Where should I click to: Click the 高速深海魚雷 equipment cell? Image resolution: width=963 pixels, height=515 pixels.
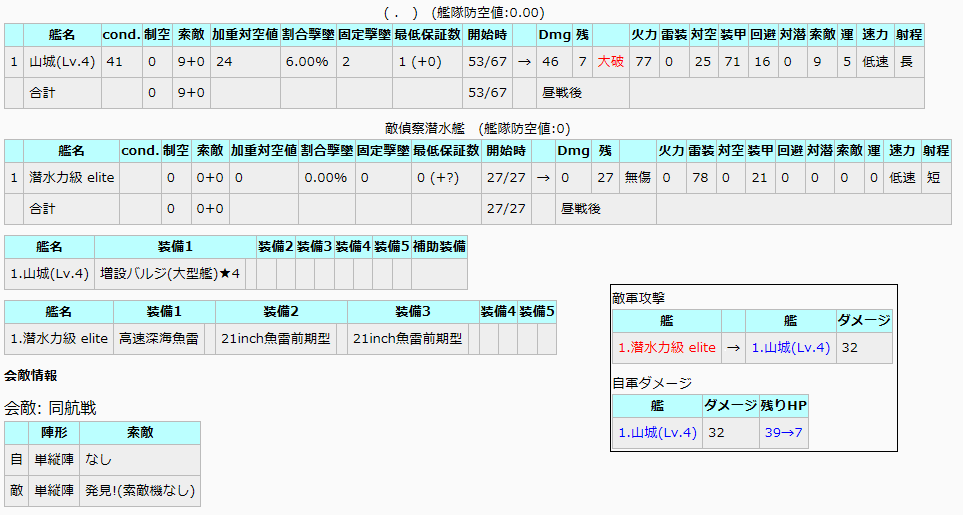click(x=158, y=338)
